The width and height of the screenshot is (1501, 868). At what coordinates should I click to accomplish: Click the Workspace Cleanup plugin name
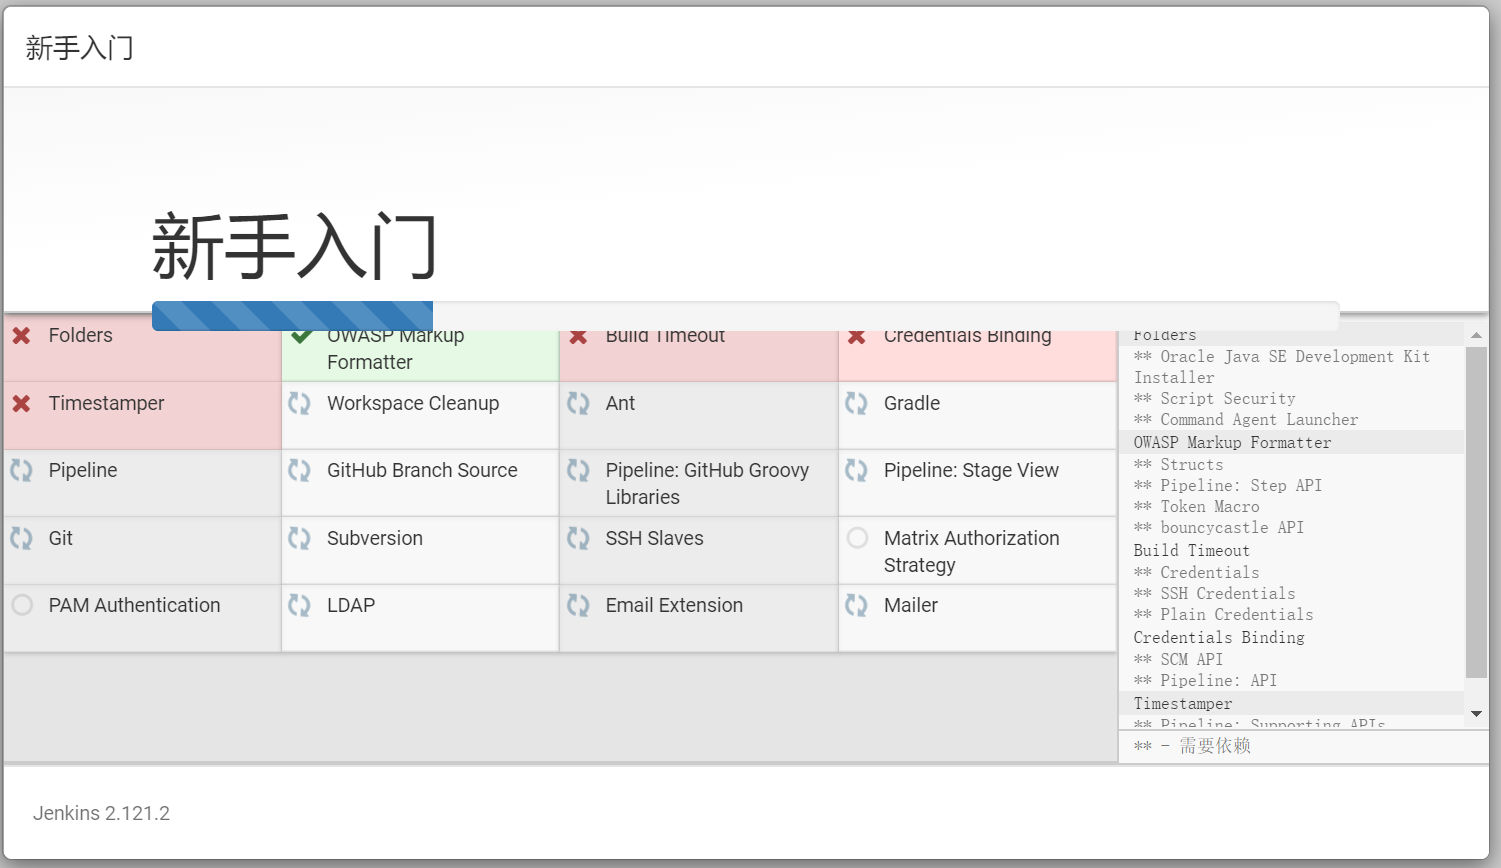[413, 403]
